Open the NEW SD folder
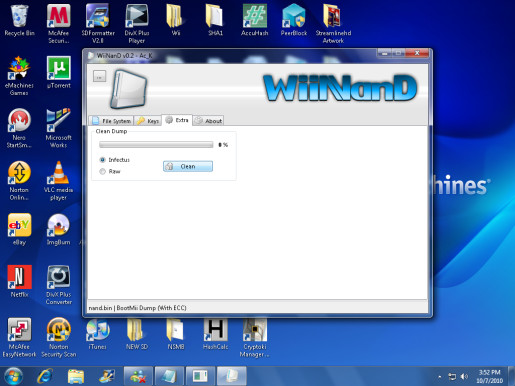Image resolution: width=515 pixels, height=386 pixels. pos(137,334)
